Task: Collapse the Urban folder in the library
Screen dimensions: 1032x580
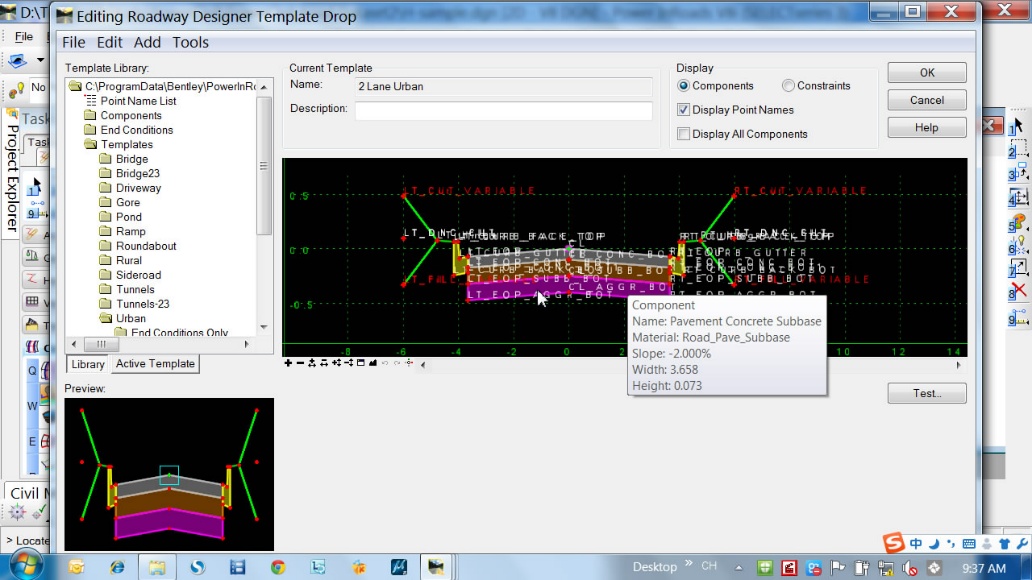Action: [106, 319]
